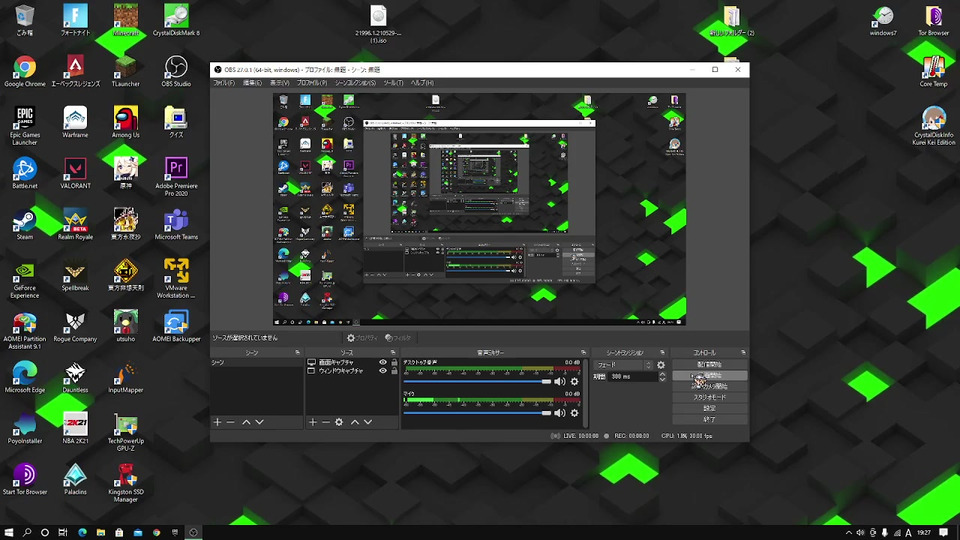Open File Explorer from the taskbar
The image size is (960, 540).
tap(100, 532)
